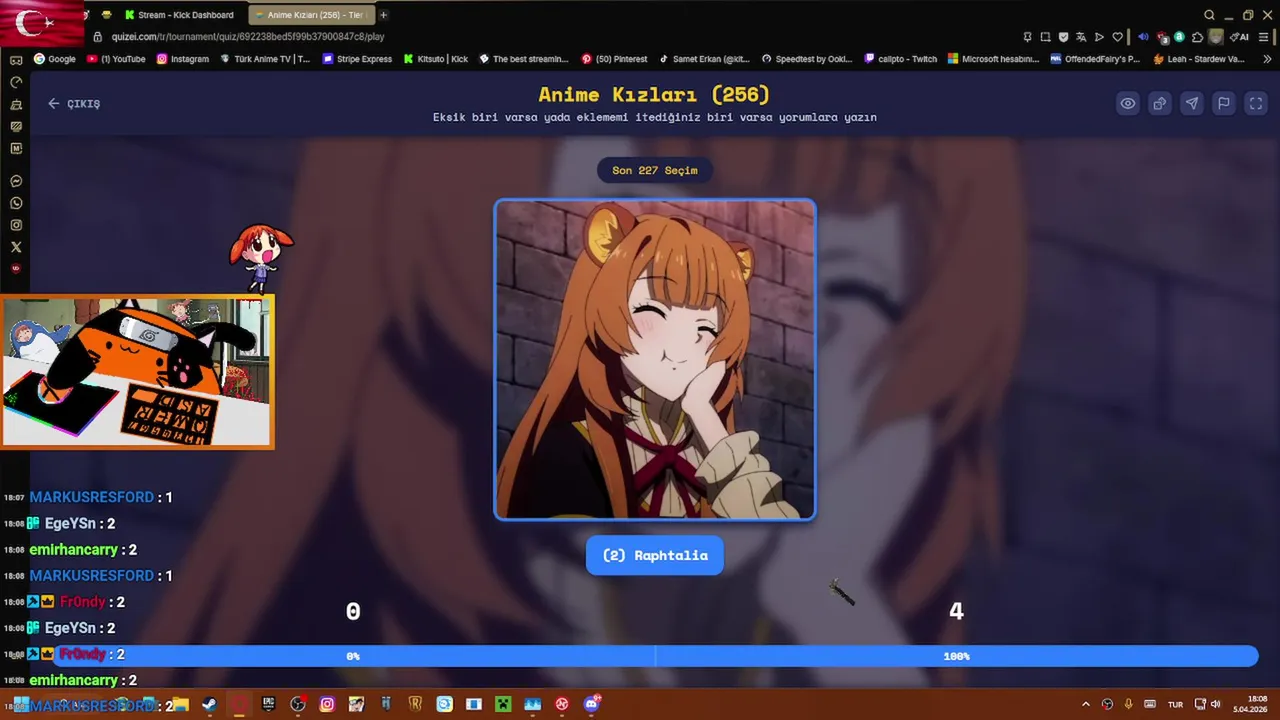Toggle fullscreen mode in quiz header
The height and width of the screenshot is (720, 1280).
[x=1255, y=103]
